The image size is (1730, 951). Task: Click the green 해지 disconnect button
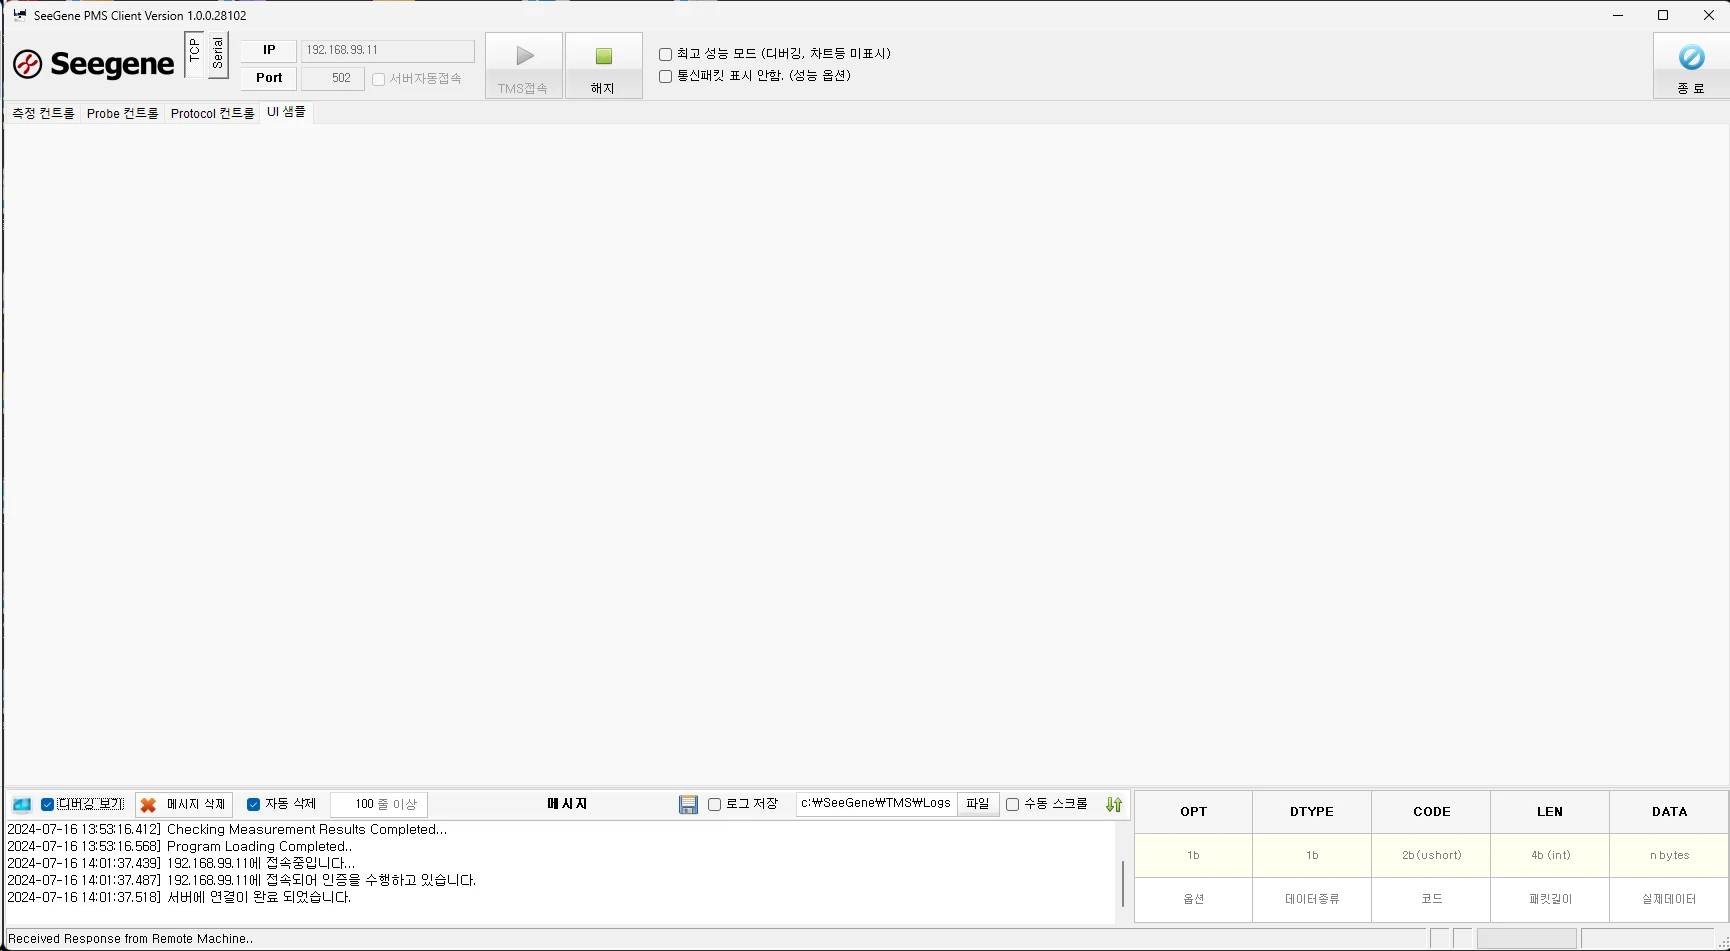click(603, 66)
